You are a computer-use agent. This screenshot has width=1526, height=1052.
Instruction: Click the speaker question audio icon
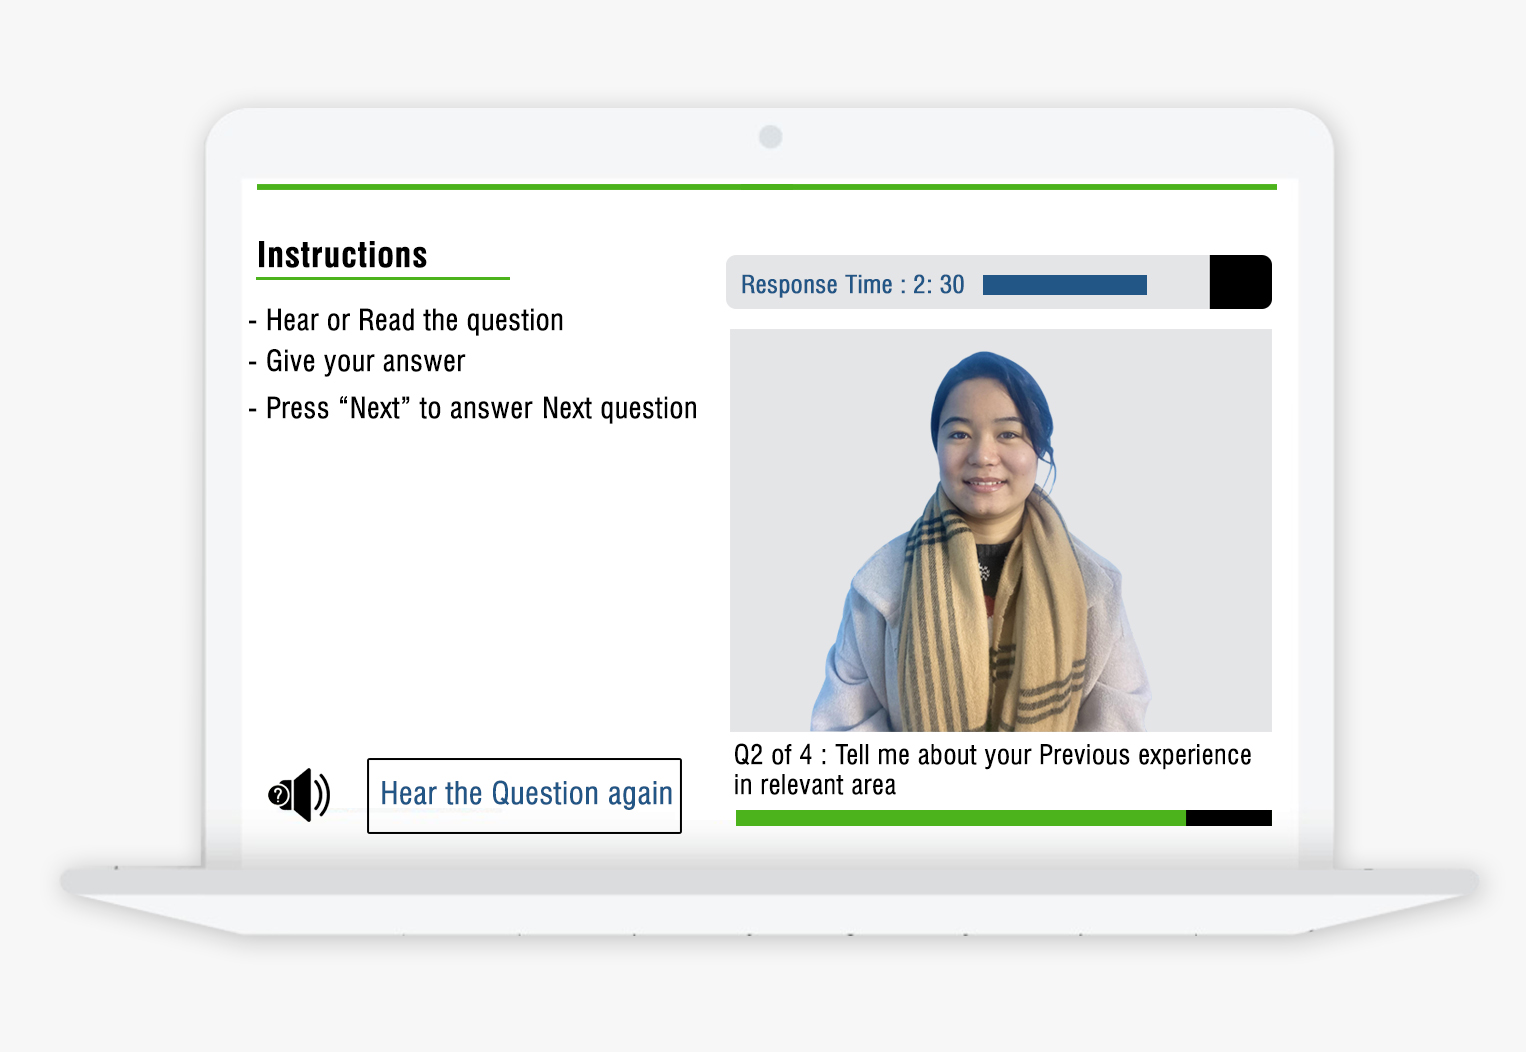tap(299, 795)
